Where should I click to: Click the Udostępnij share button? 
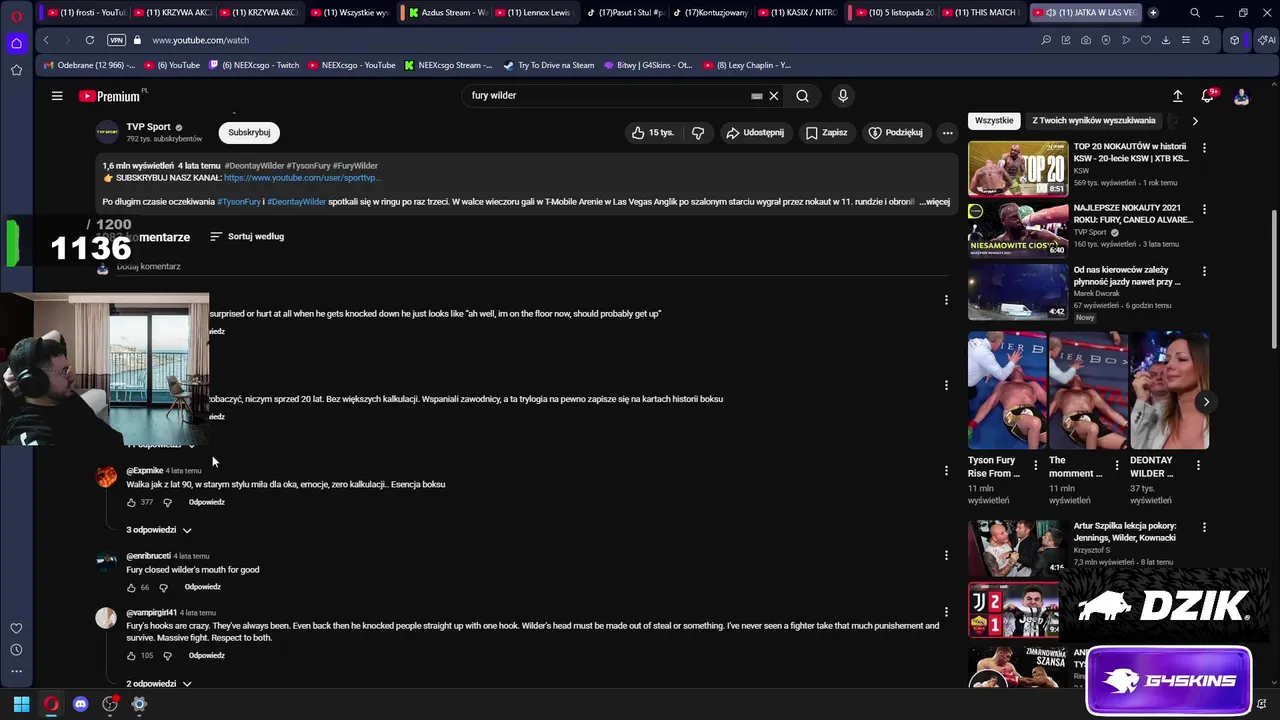tap(755, 132)
